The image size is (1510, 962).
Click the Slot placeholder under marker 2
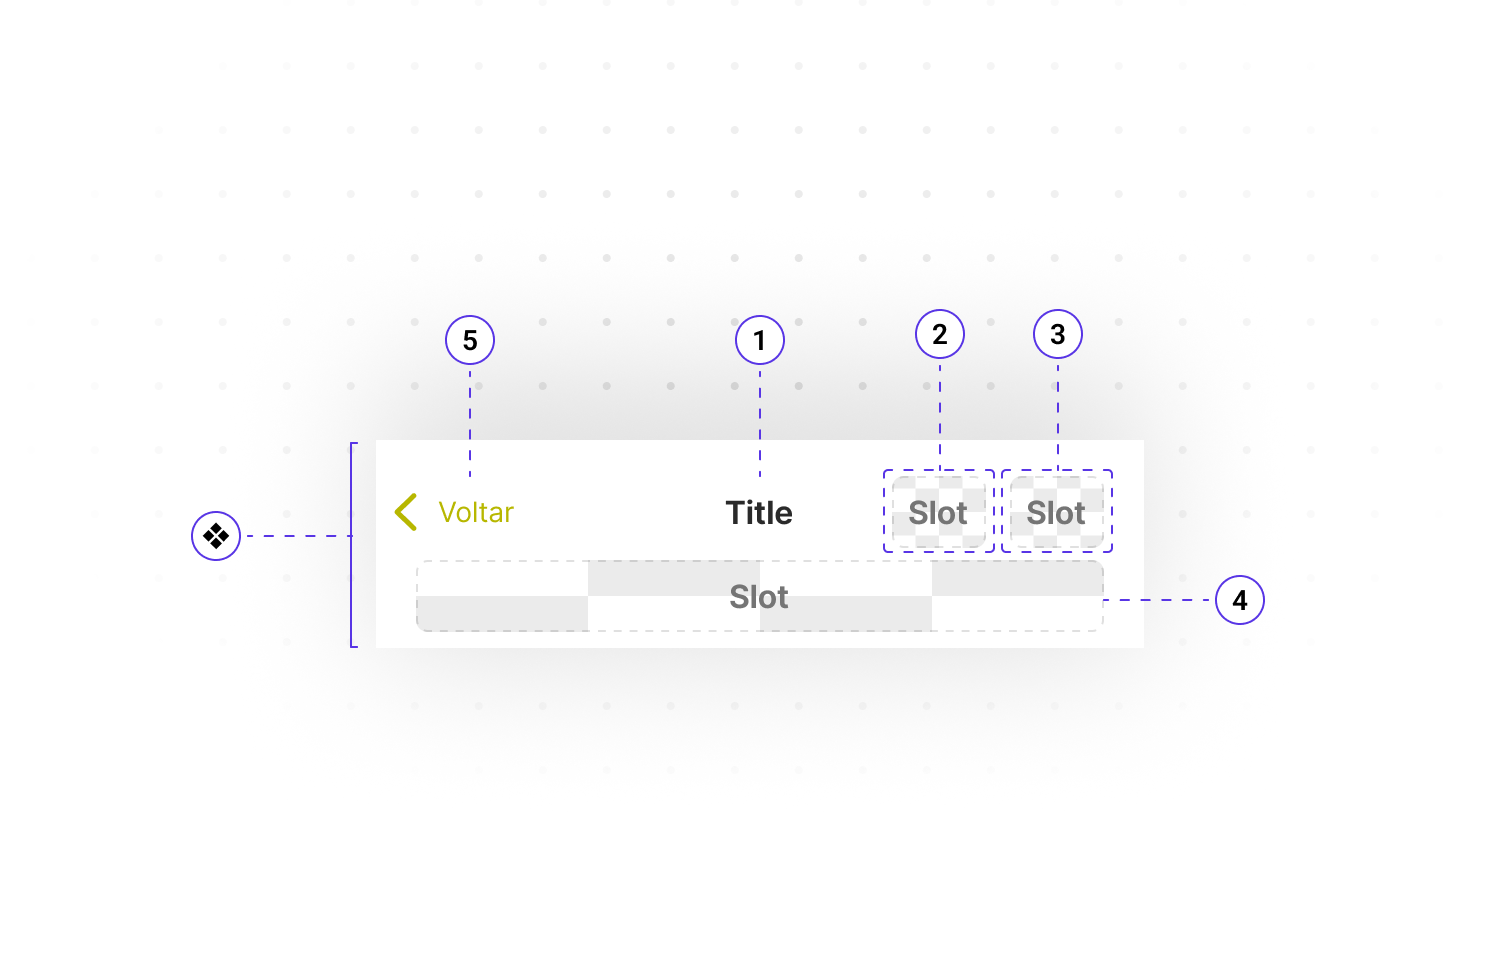pos(938,512)
